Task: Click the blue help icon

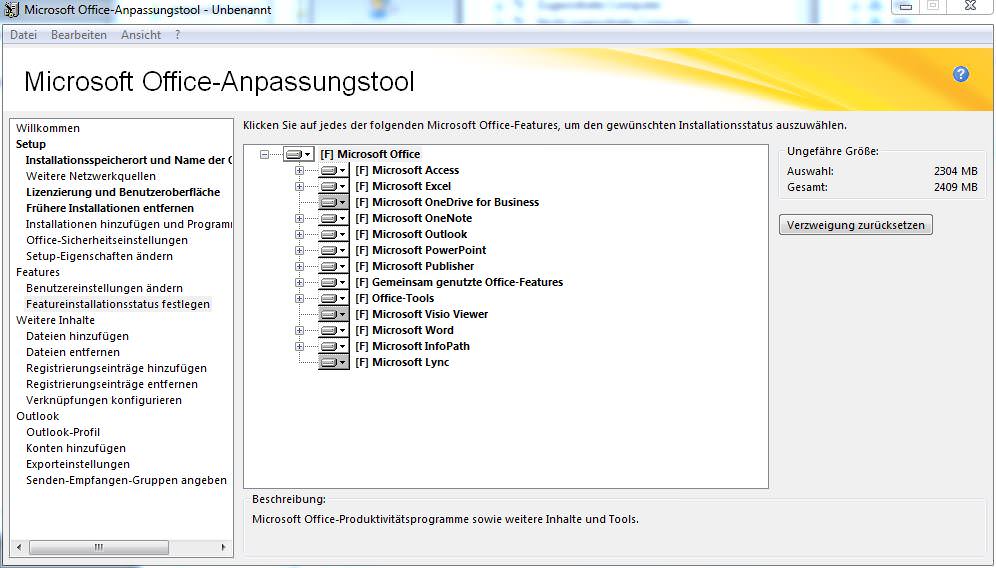Action: tap(961, 74)
